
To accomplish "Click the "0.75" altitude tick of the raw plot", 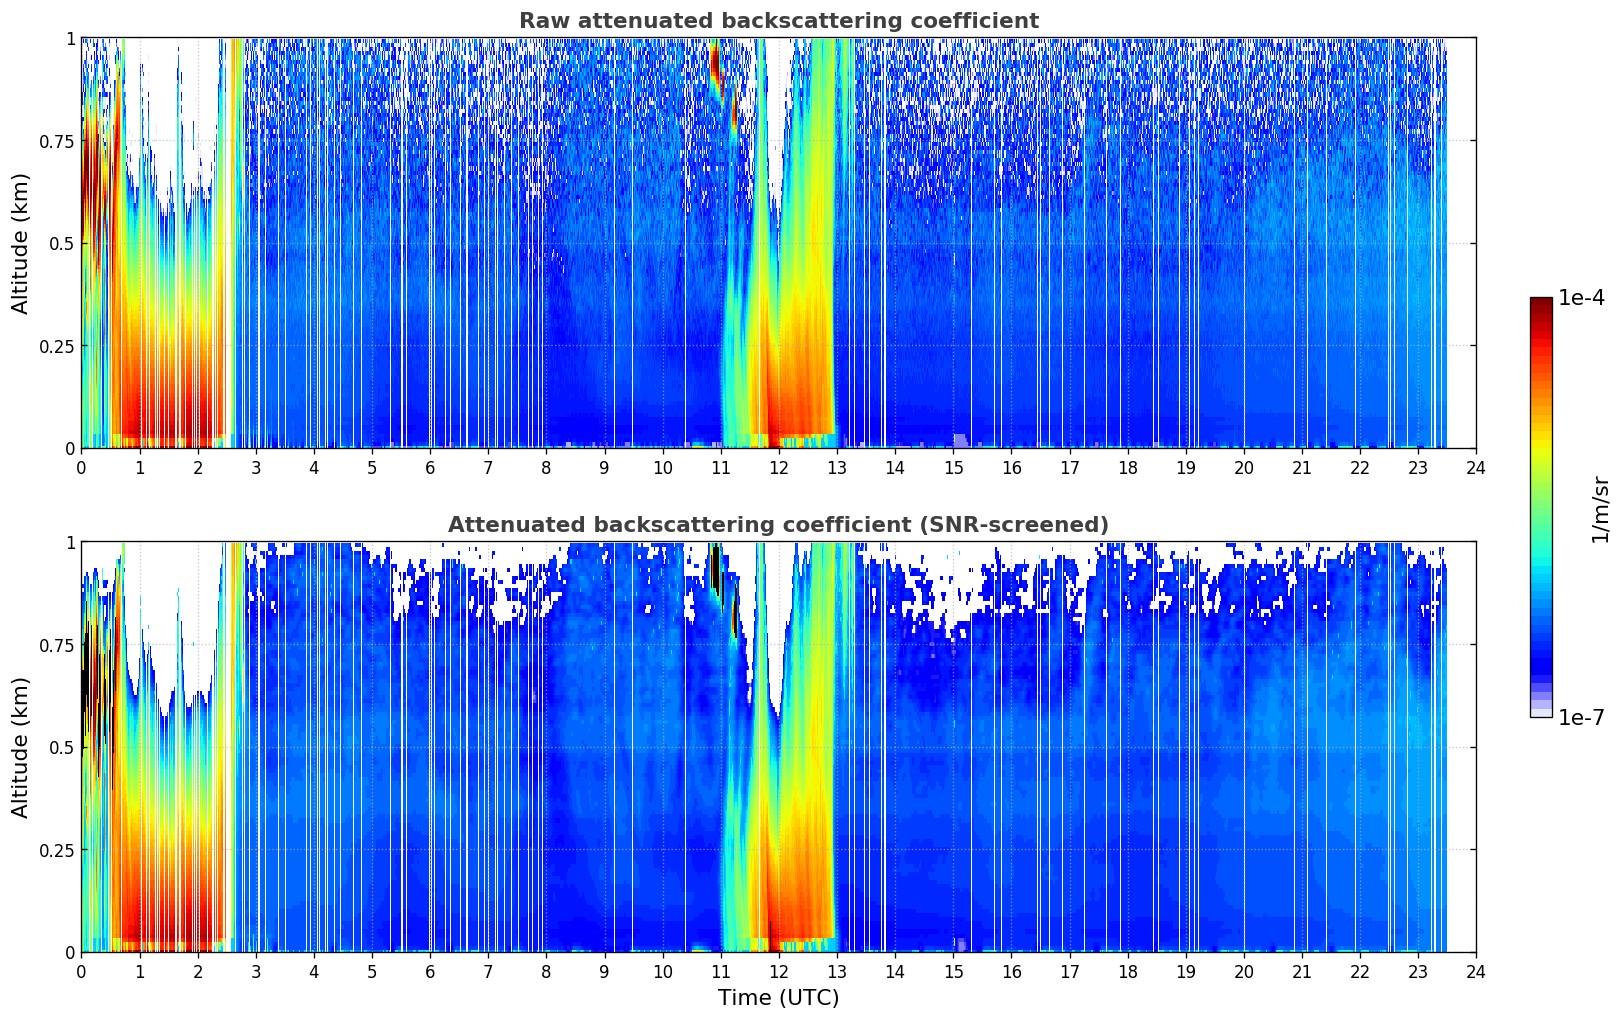I will [x=59, y=141].
